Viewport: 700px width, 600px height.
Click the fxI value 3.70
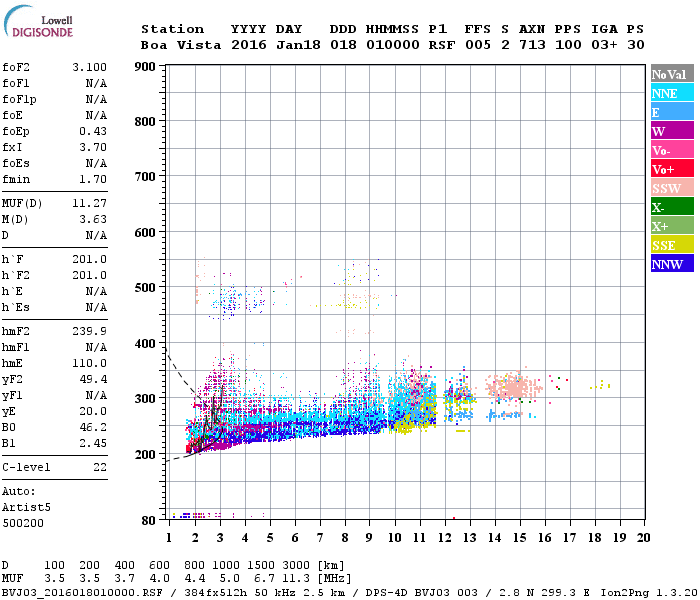pos(93,147)
